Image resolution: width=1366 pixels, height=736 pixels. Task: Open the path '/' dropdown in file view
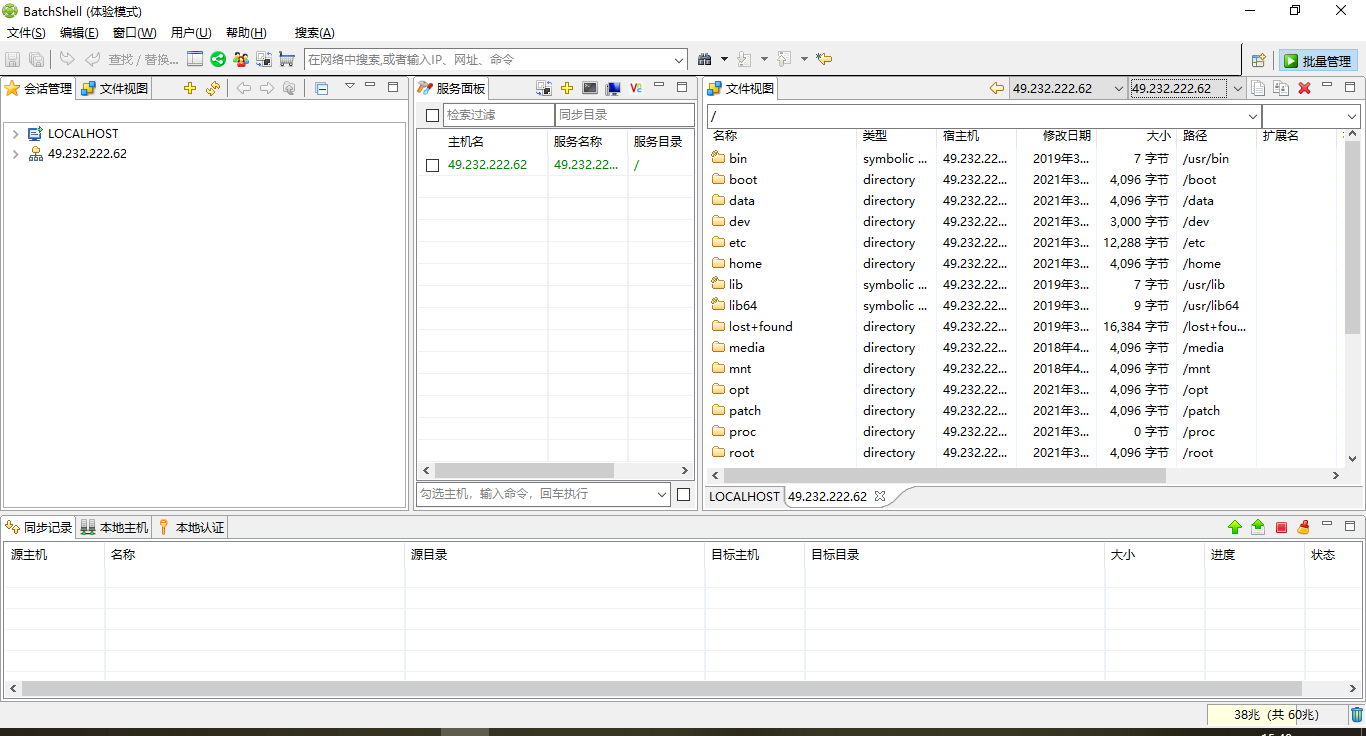(x=1253, y=116)
